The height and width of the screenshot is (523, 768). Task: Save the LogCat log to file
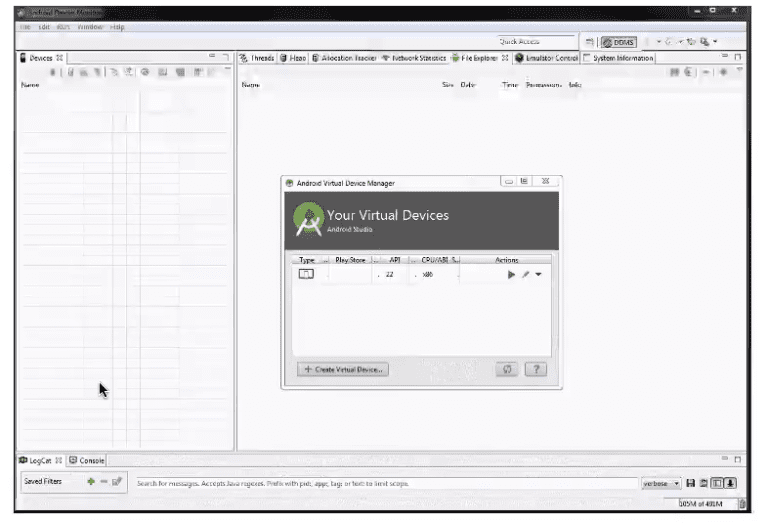690,483
